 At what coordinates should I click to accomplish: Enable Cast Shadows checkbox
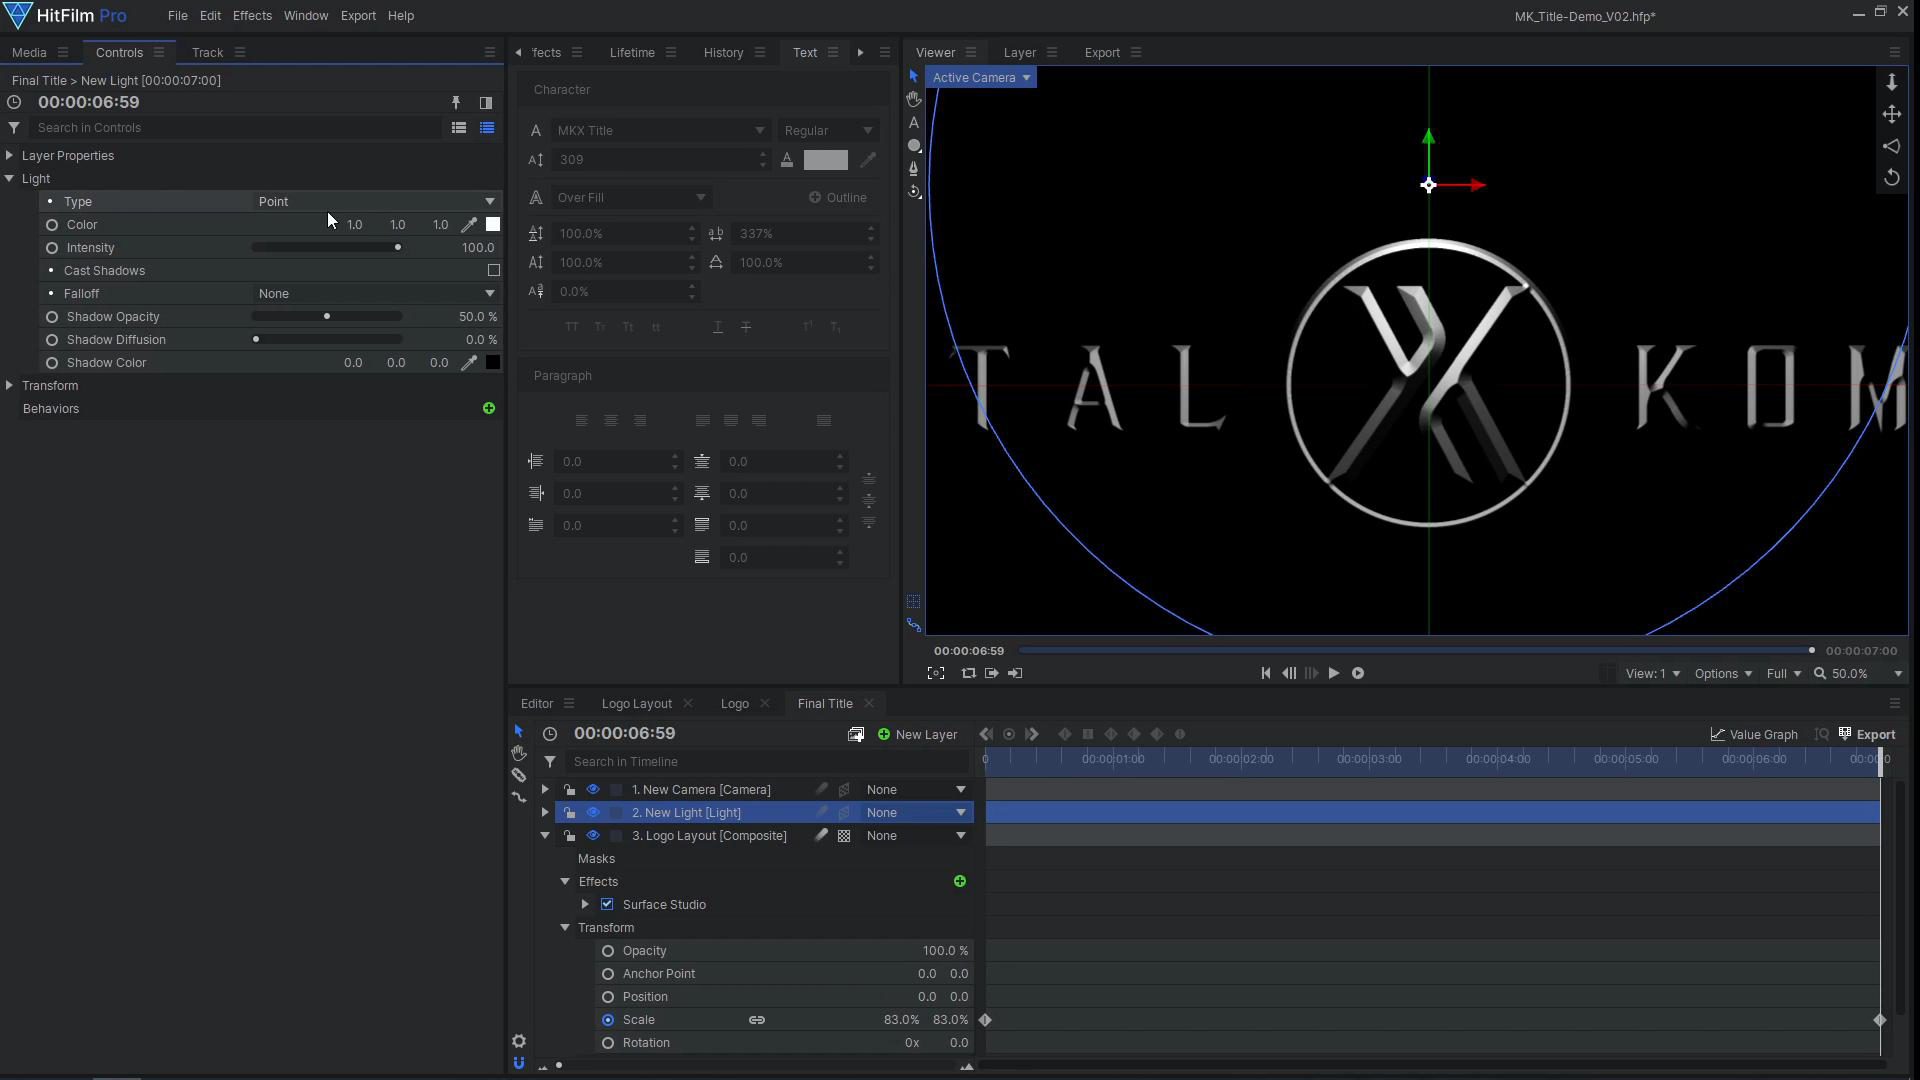[x=493, y=271]
